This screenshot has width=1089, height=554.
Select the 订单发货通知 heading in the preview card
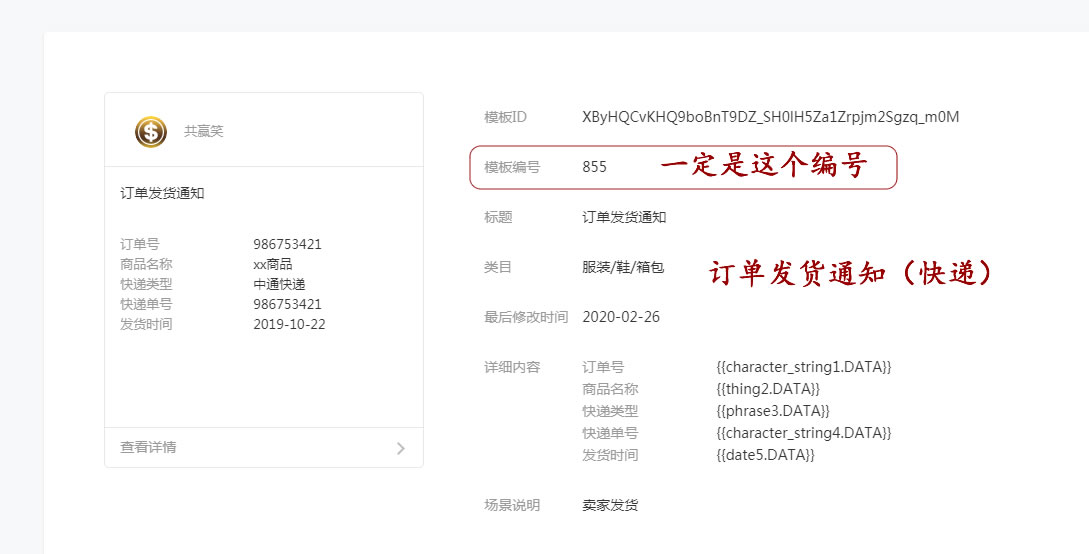(162, 193)
